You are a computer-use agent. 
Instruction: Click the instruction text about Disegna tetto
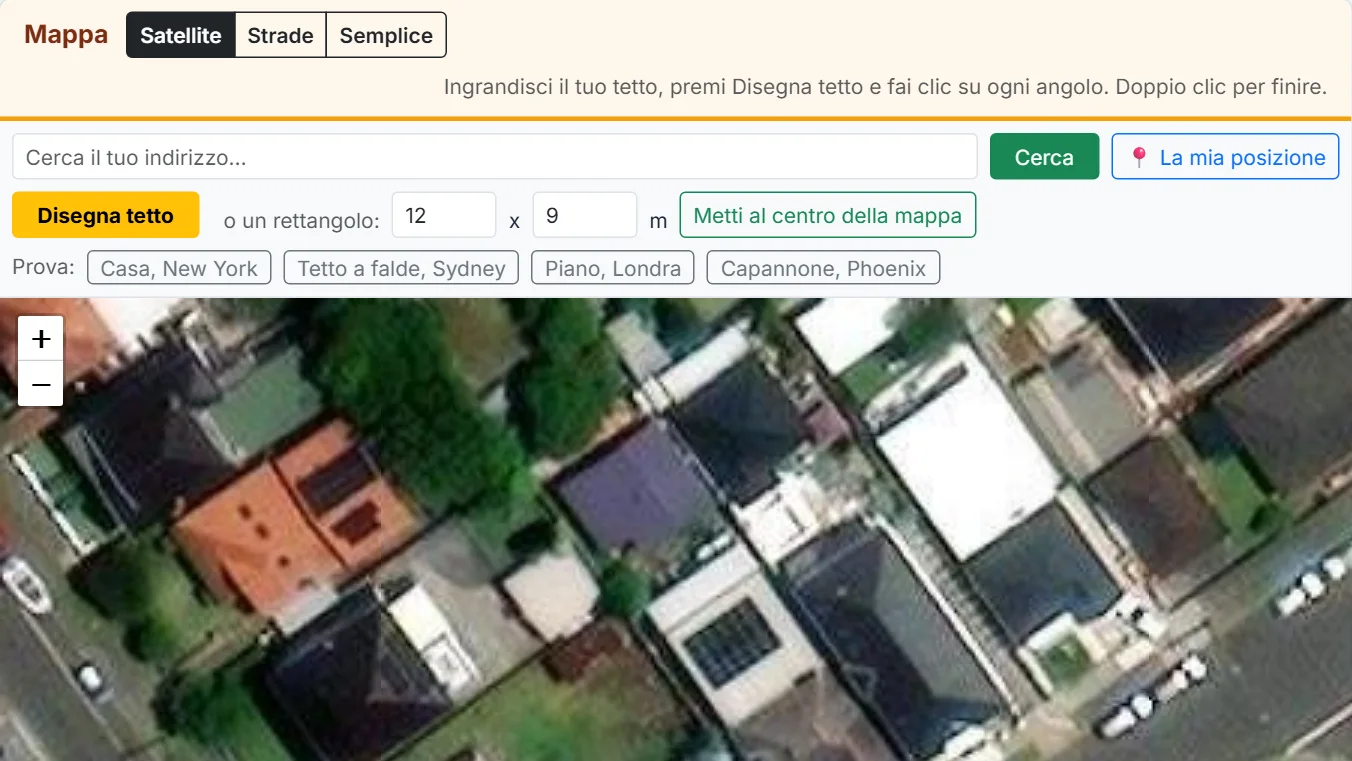885,87
